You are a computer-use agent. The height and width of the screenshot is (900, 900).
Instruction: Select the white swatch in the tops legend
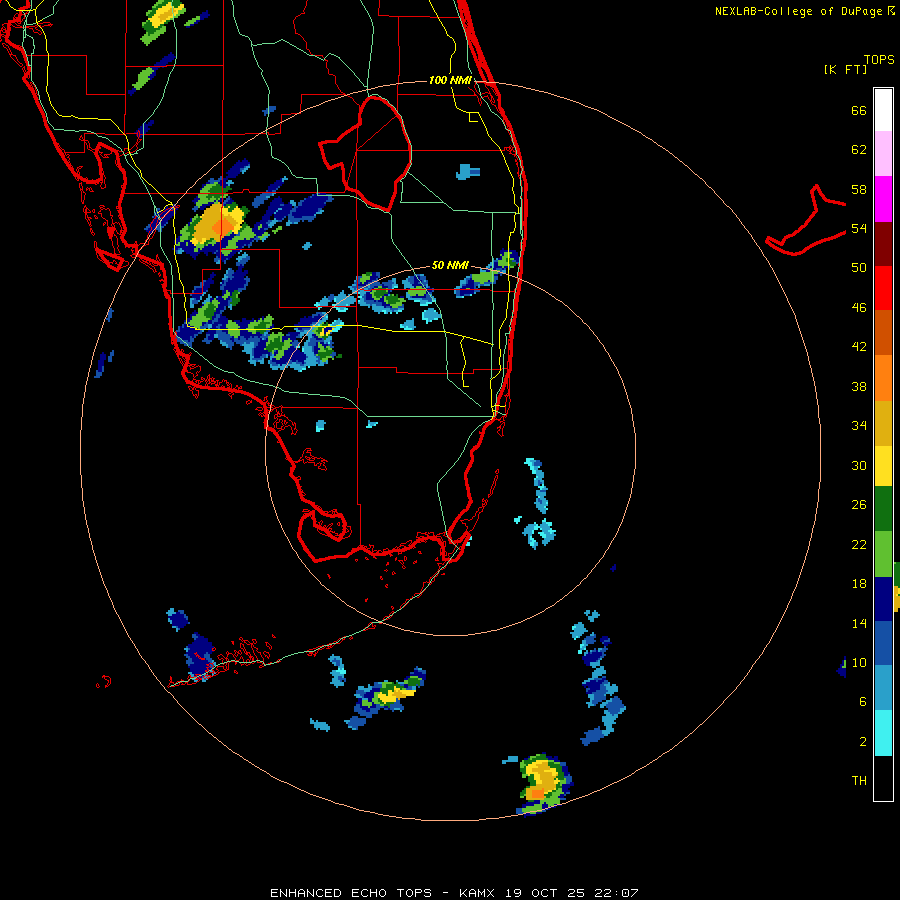point(883,110)
